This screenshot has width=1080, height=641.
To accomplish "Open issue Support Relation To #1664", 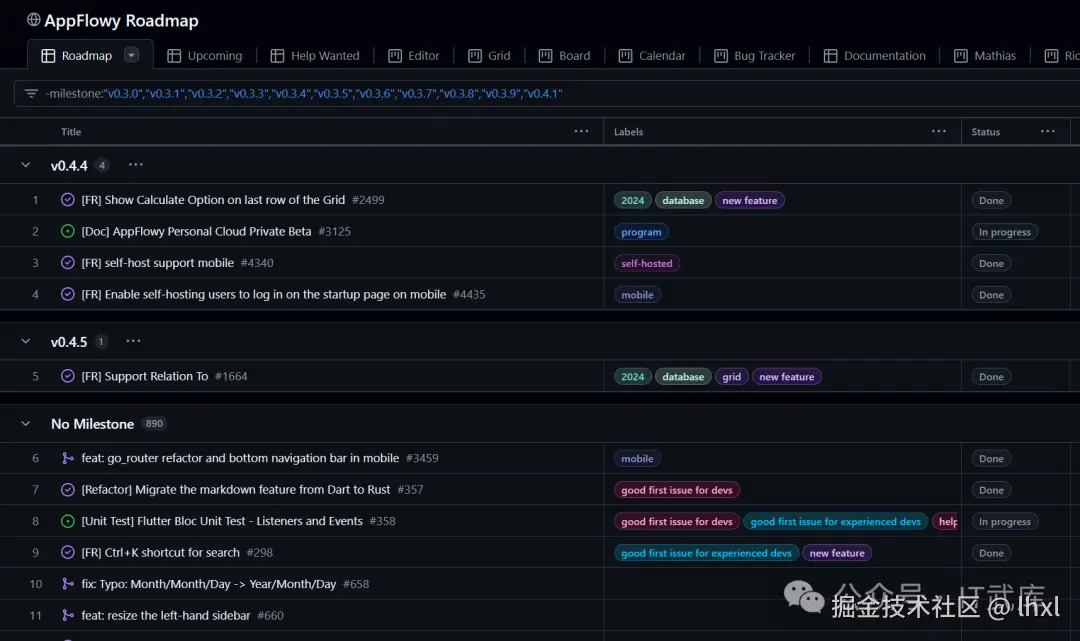I will pos(145,376).
